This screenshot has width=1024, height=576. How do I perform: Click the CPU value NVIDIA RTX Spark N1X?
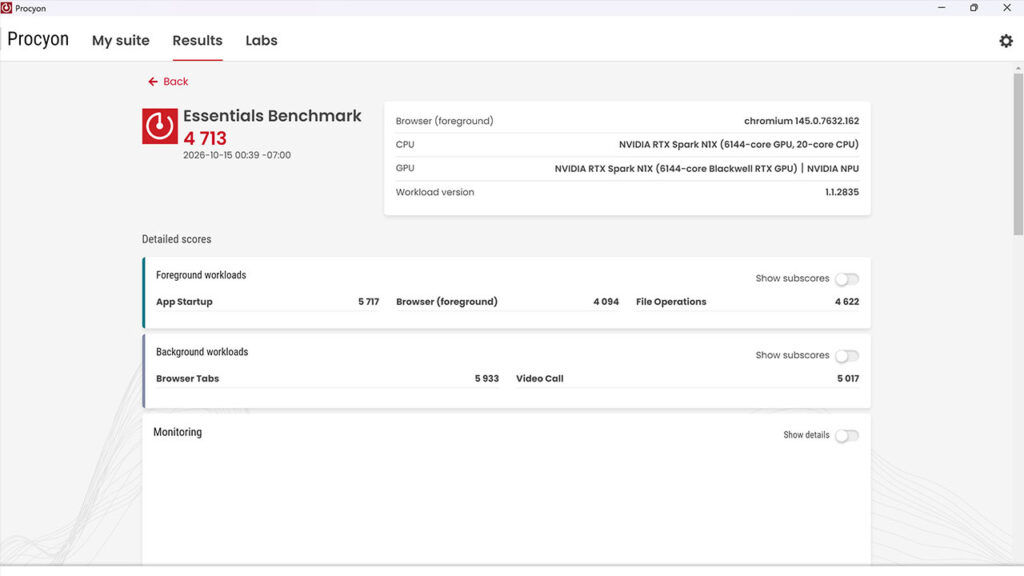coord(739,144)
